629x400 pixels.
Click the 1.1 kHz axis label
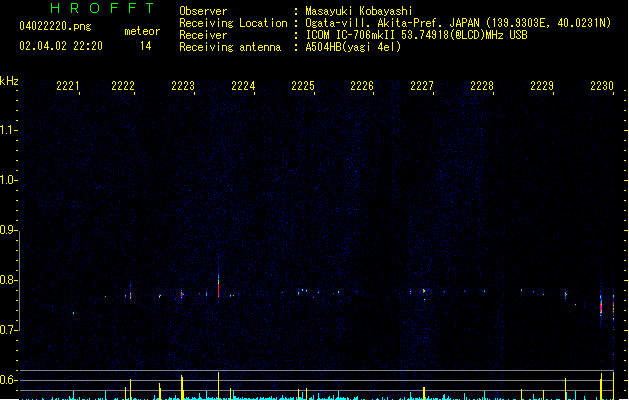[8, 130]
